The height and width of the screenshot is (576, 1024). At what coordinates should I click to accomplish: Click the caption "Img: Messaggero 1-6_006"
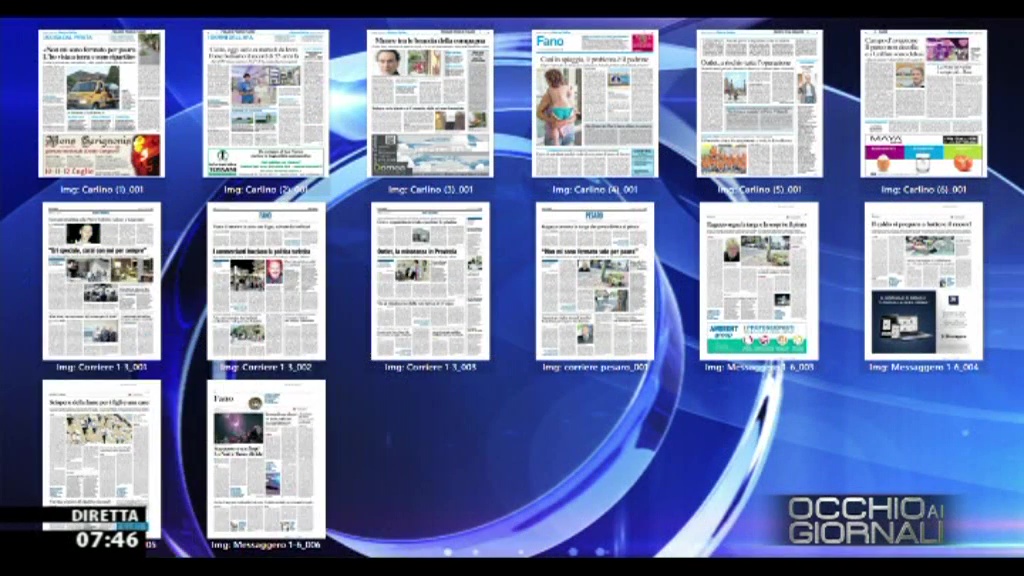[266, 545]
